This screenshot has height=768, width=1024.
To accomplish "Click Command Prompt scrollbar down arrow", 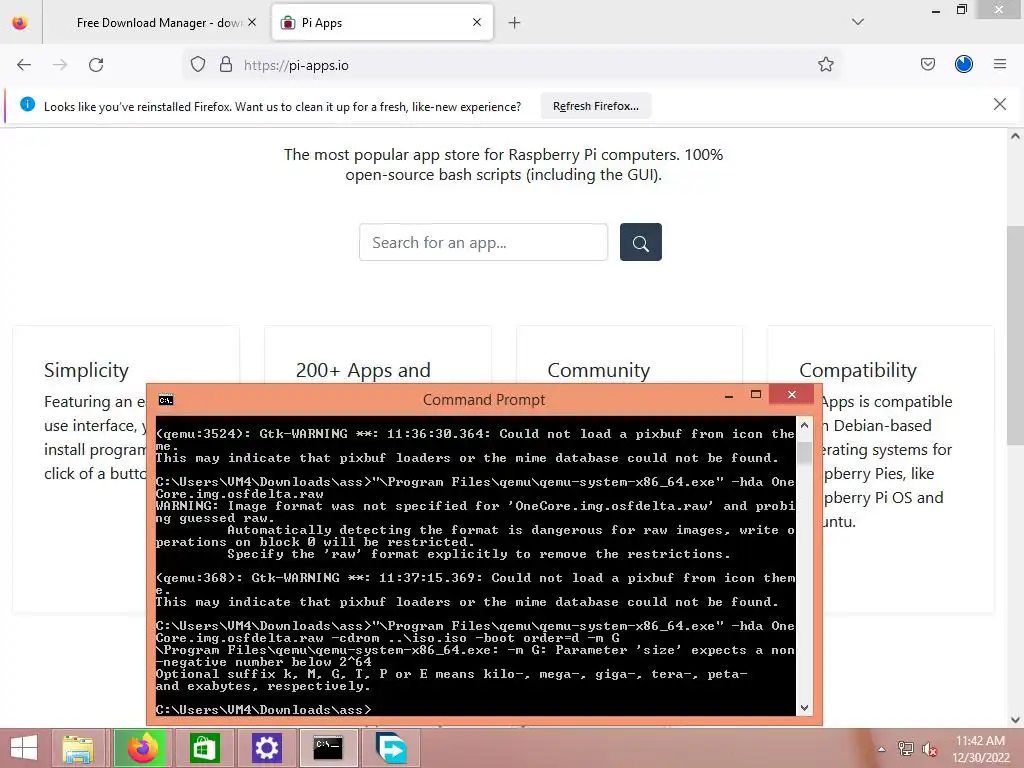I will coord(805,708).
